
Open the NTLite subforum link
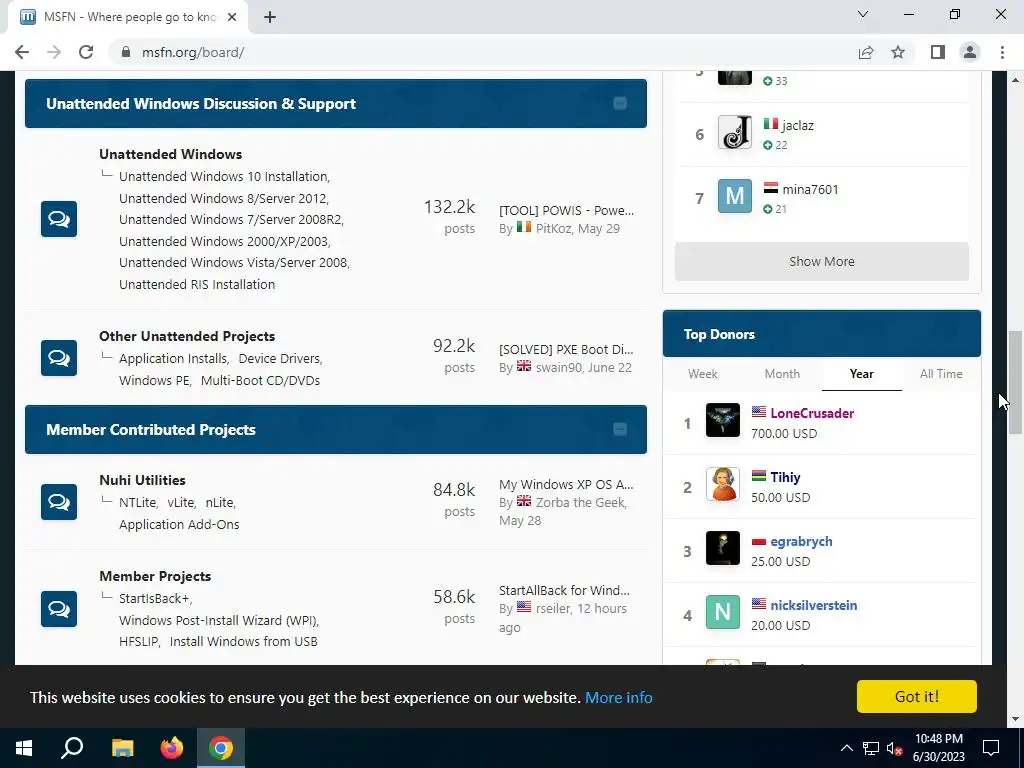click(x=137, y=502)
